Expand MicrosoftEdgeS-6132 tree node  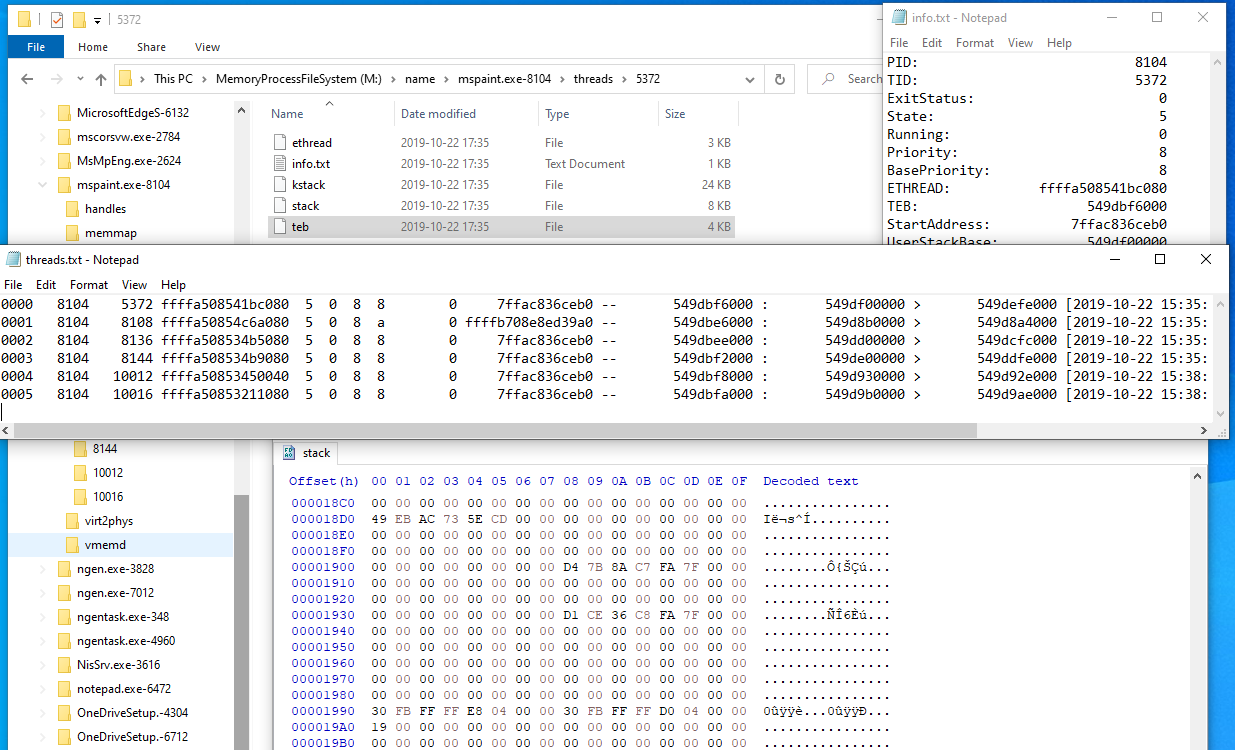click(42, 113)
